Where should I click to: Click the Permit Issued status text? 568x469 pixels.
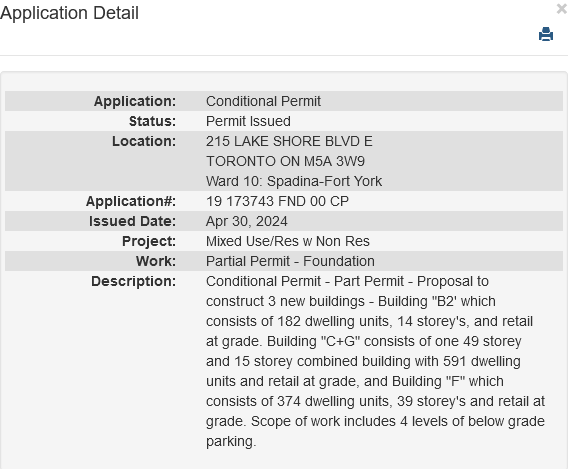248,121
